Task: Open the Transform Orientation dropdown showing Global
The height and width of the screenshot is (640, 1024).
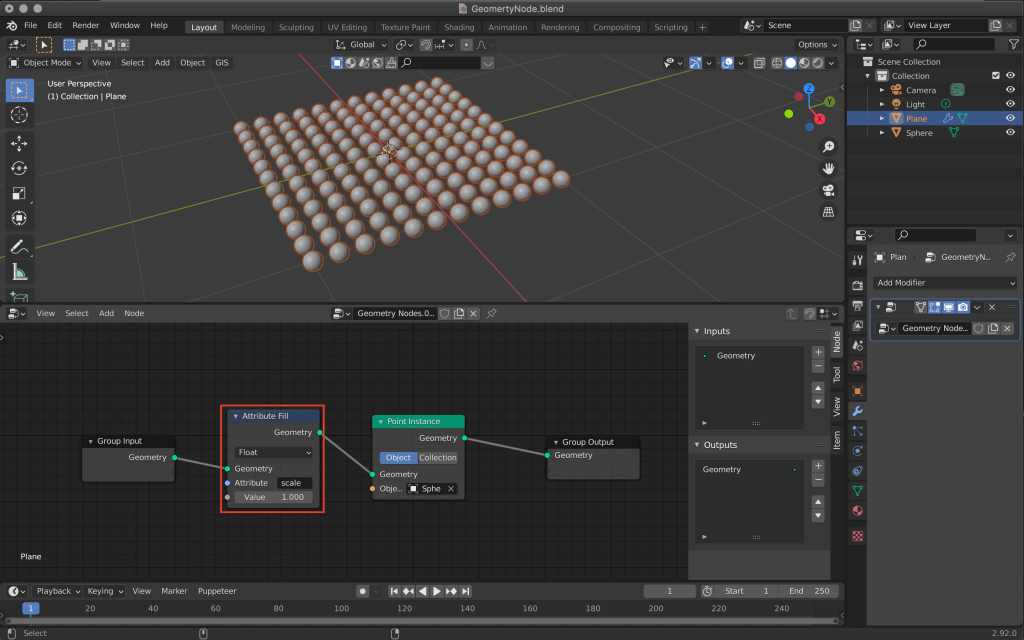Action: pyautogui.click(x=360, y=44)
